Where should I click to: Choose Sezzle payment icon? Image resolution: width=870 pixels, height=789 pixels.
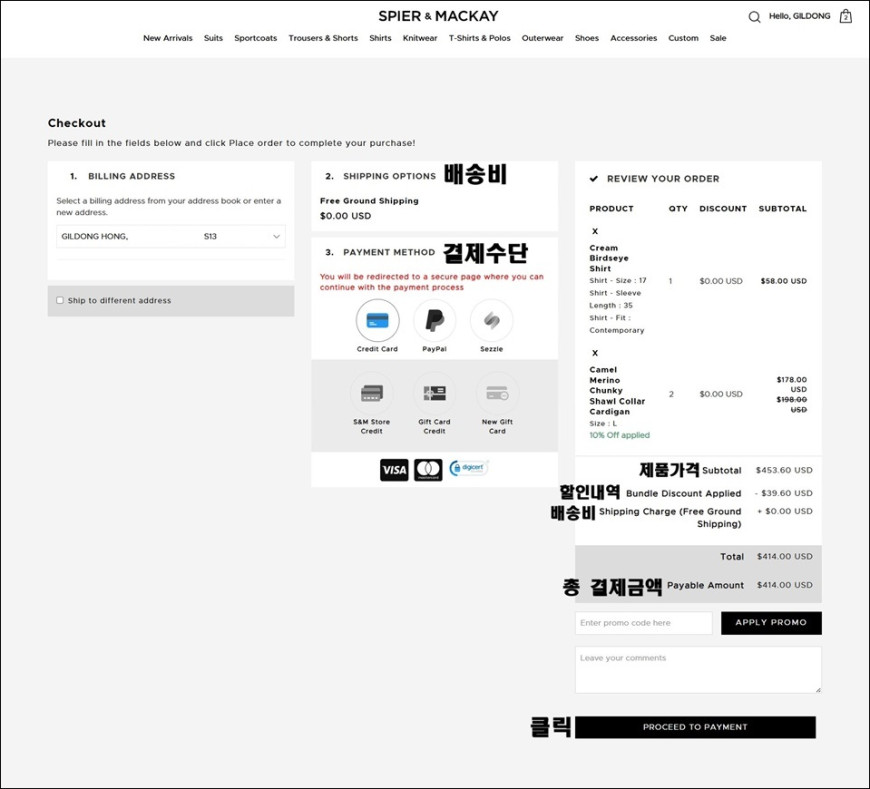point(492,320)
